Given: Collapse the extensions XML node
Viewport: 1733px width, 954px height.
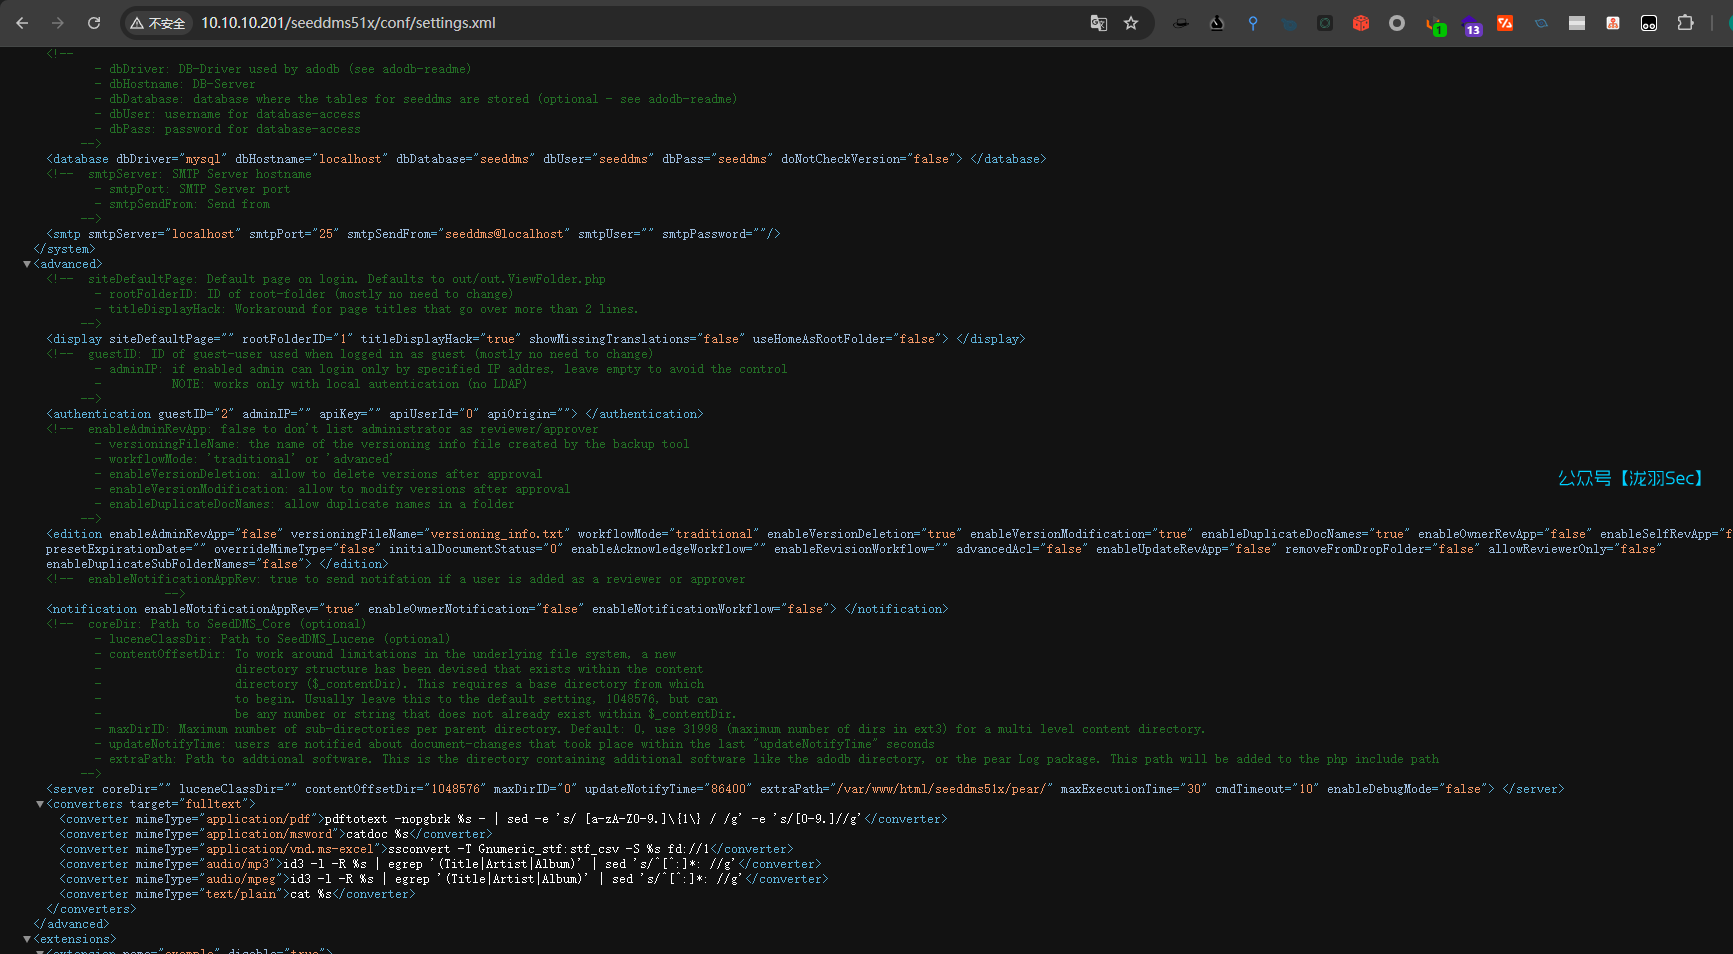Looking at the screenshot, I should pyautogui.click(x=27, y=939).
